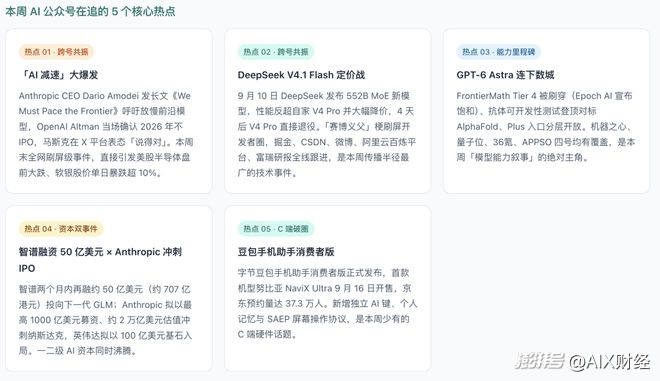Click the paragraph starting 智谱两个月内再融约 50 亿美元
Viewport: 660px width, 381px height.
click(x=105, y=320)
